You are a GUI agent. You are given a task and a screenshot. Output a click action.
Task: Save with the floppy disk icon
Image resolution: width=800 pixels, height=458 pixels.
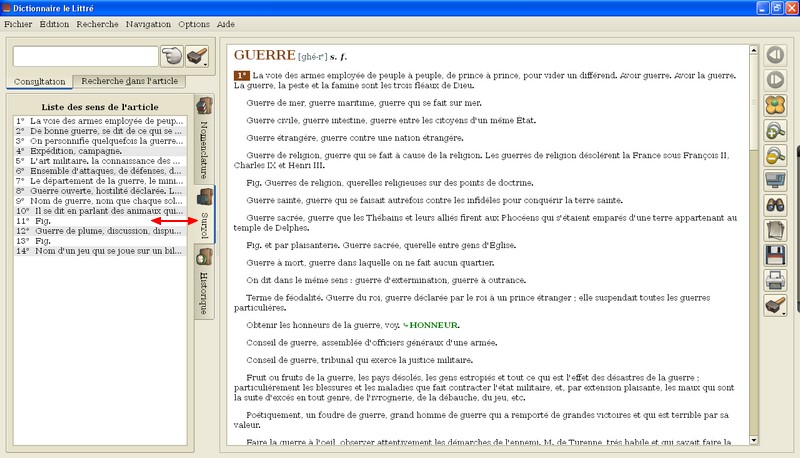pos(775,255)
